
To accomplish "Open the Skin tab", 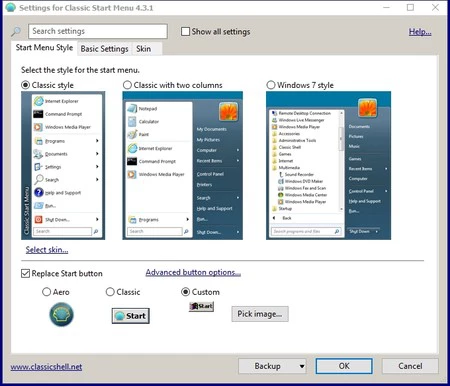I will pos(143,49).
